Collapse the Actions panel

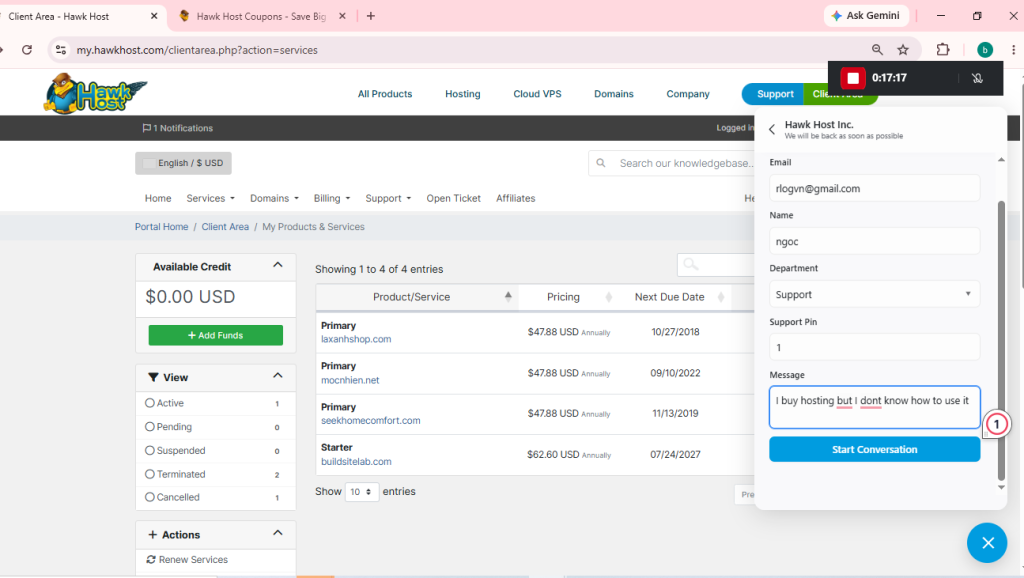tap(278, 533)
